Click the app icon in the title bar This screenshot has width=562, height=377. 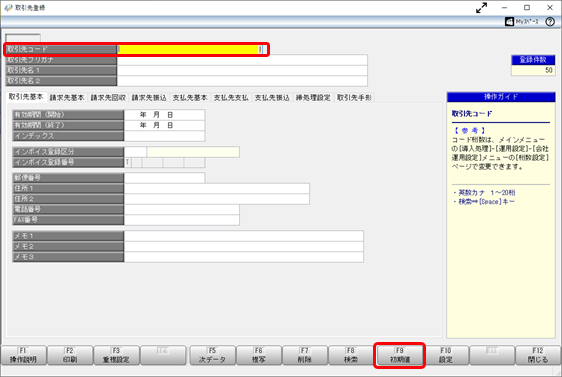coord(8,8)
